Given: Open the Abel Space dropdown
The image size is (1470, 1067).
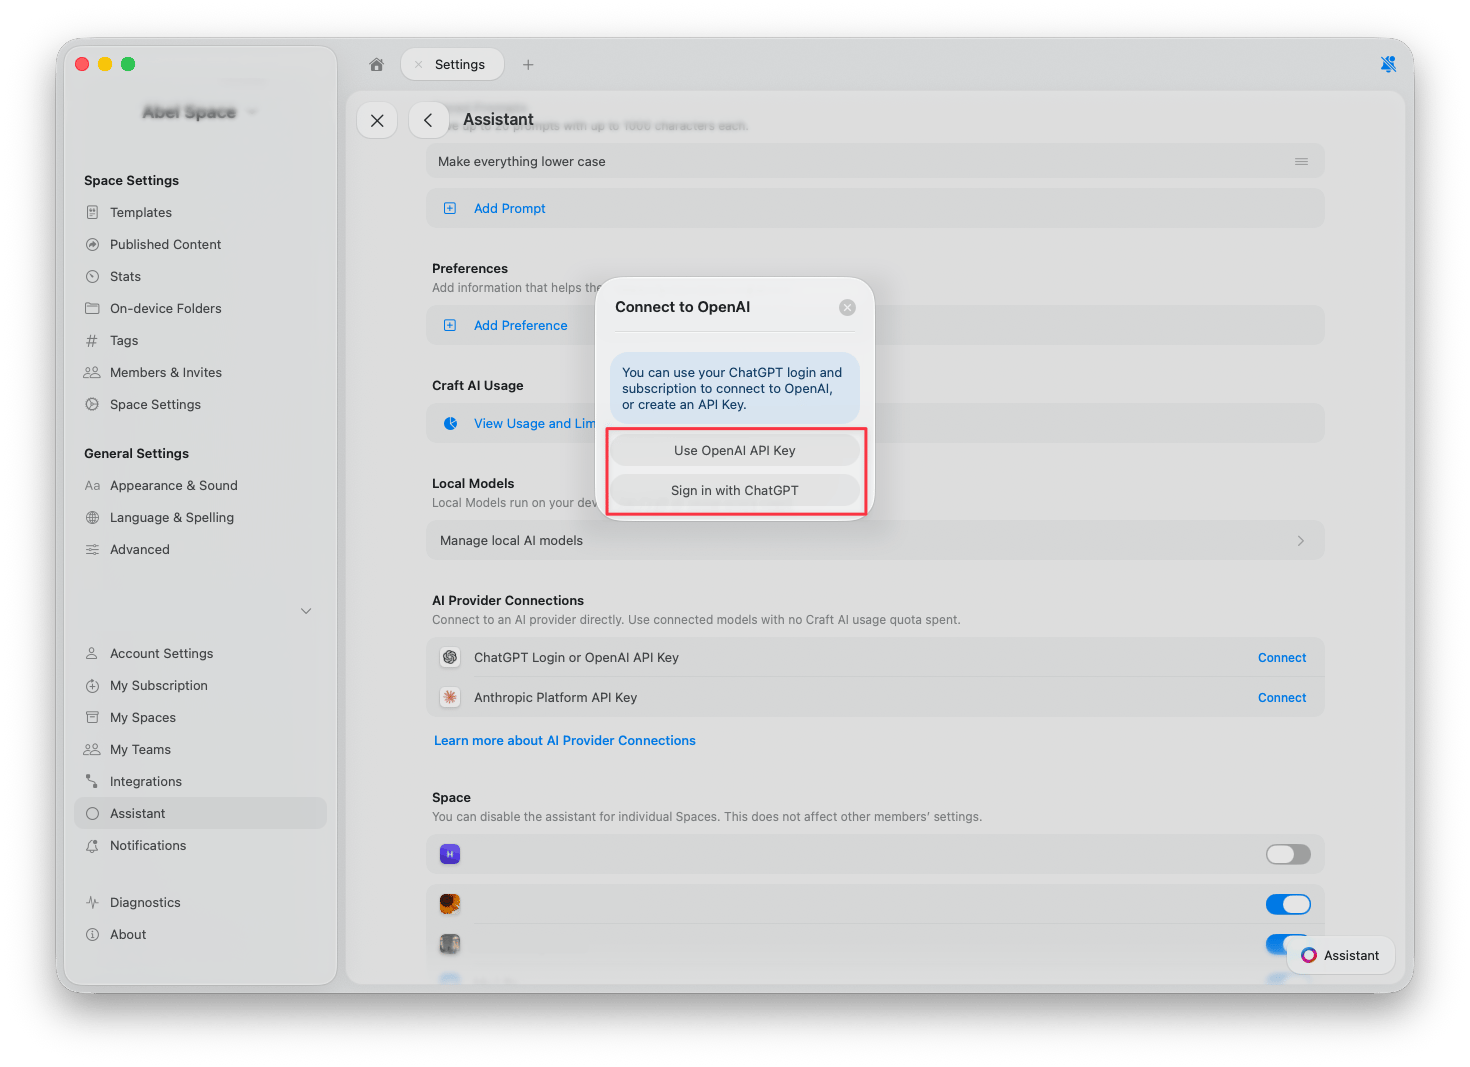Looking at the screenshot, I should coord(199,112).
